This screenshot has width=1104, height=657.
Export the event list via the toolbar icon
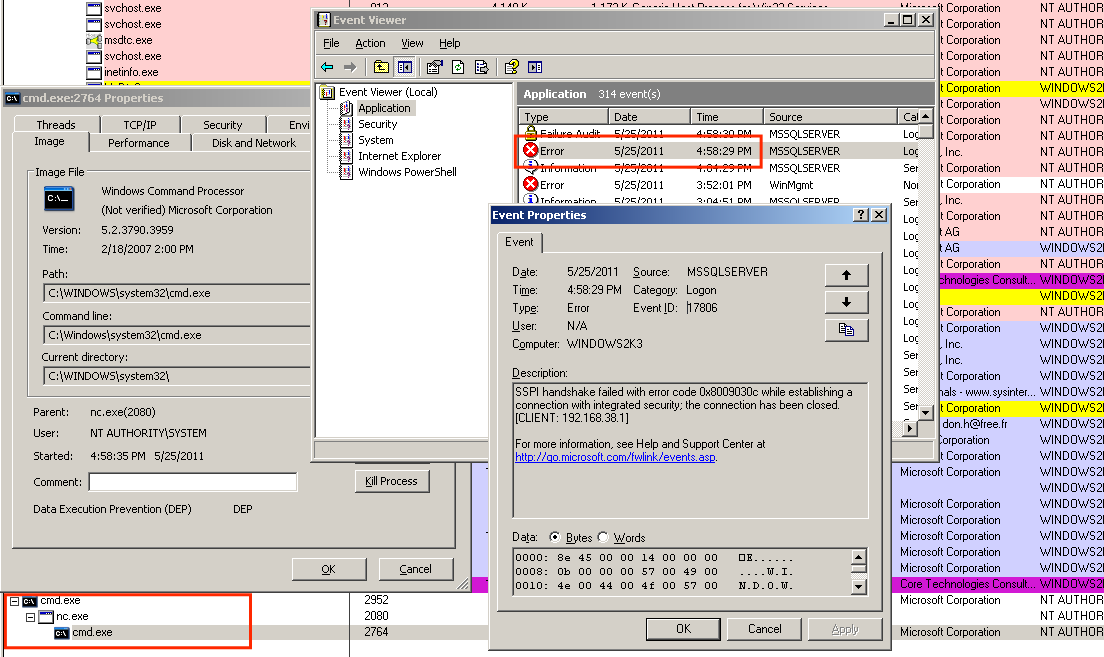[483, 66]
